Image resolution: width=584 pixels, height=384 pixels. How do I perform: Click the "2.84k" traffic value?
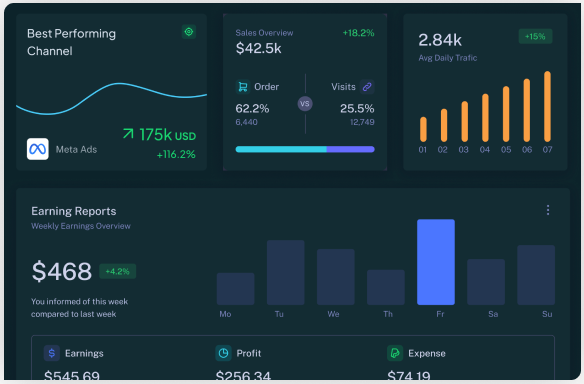click(440, 40)
